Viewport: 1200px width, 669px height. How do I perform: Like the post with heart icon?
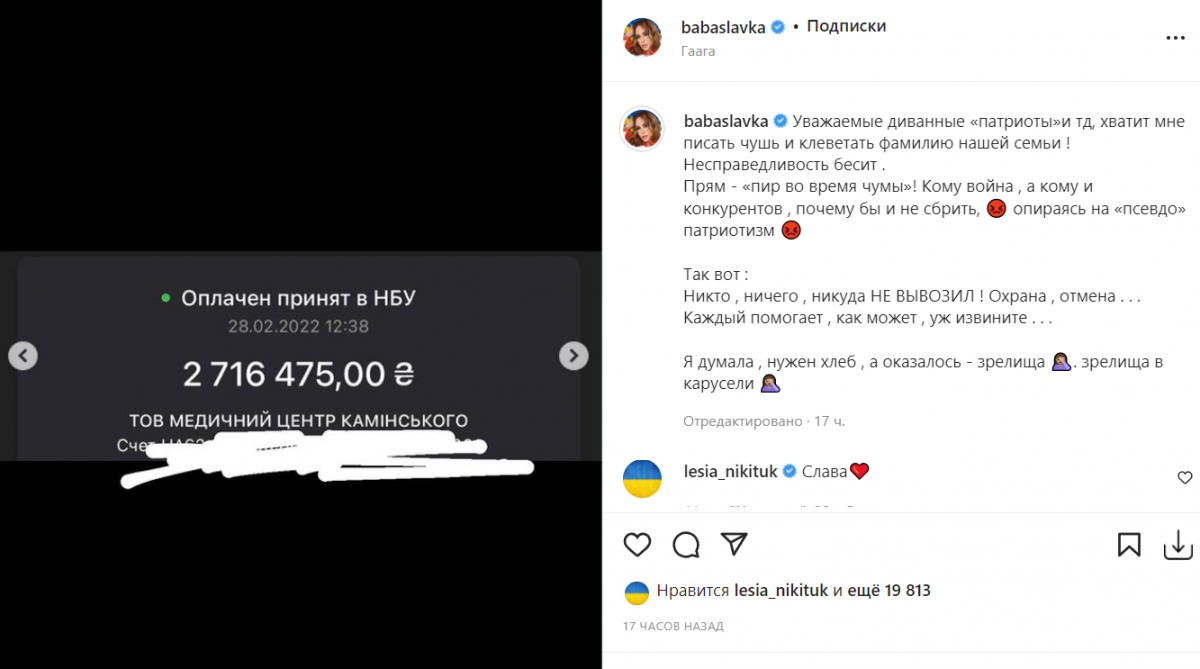(637, 544)
